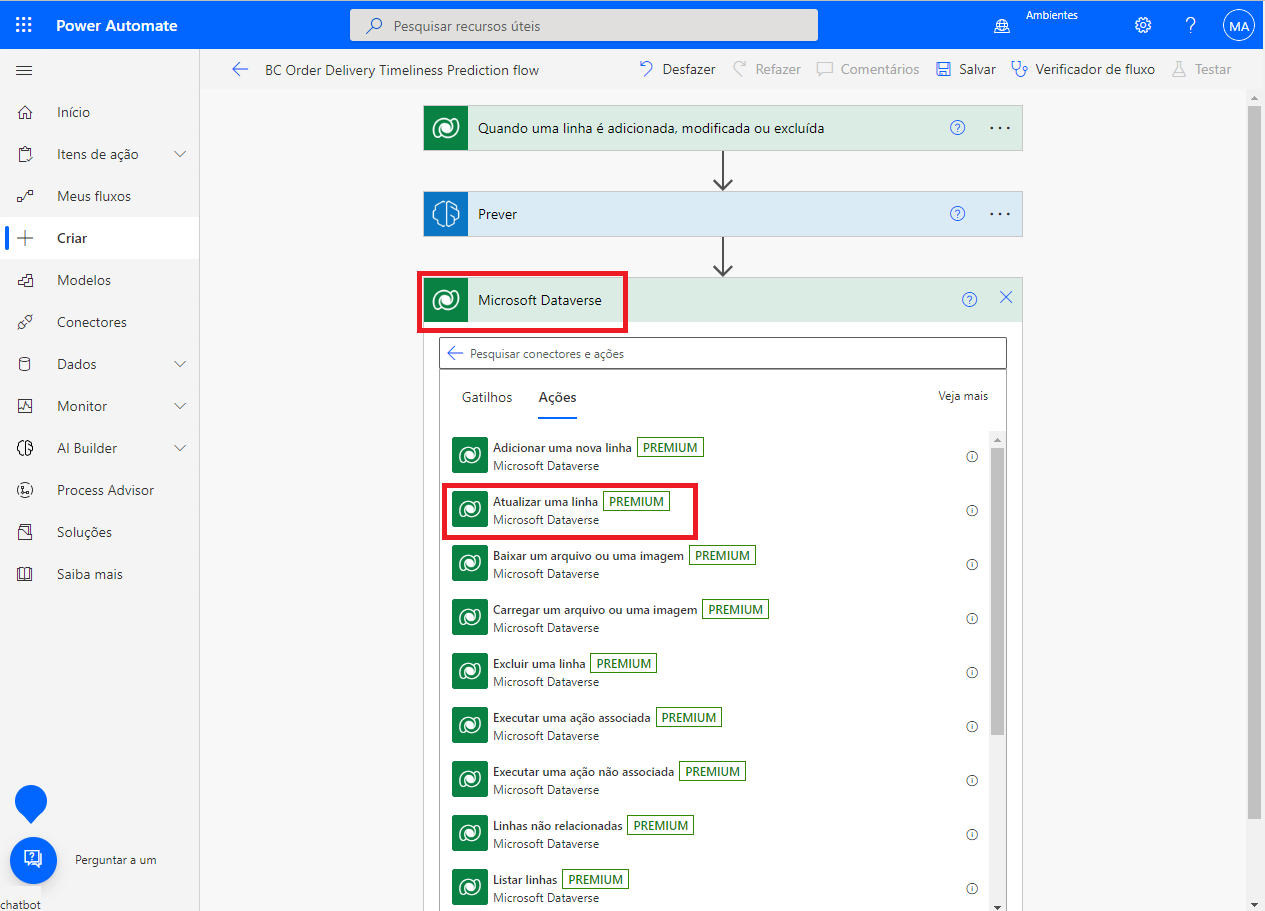Select Excluir uma linha action
Viewport: 1265px width, 911px height.
click(x=715, y=672)
